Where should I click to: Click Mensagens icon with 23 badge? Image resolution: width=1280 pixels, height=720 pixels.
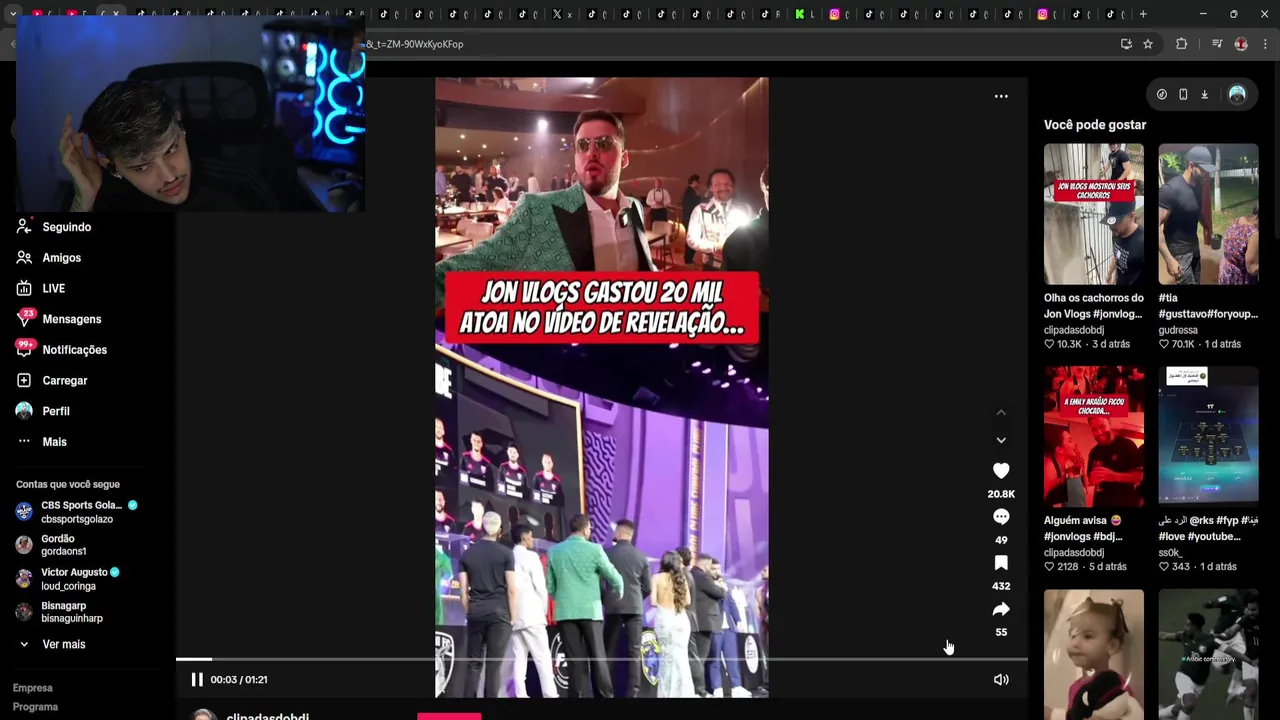(24, 318)
